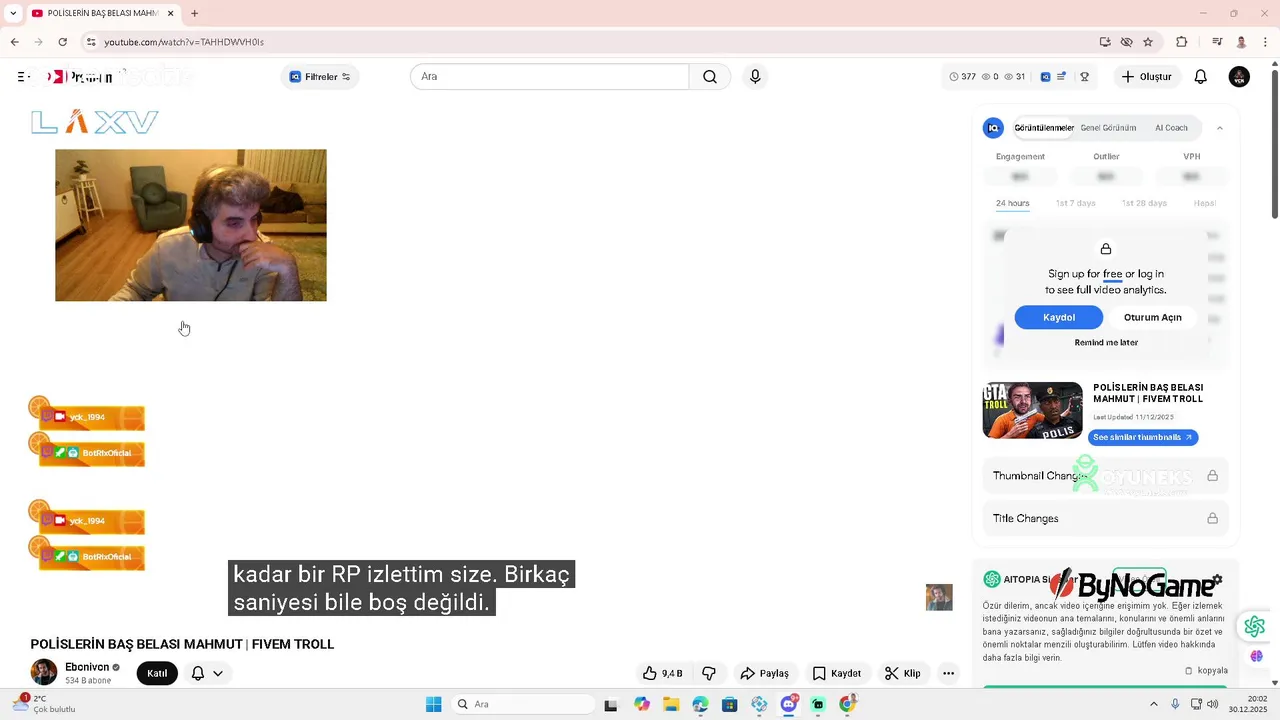Click the purple floating extension icon

tap(1256, 656)
